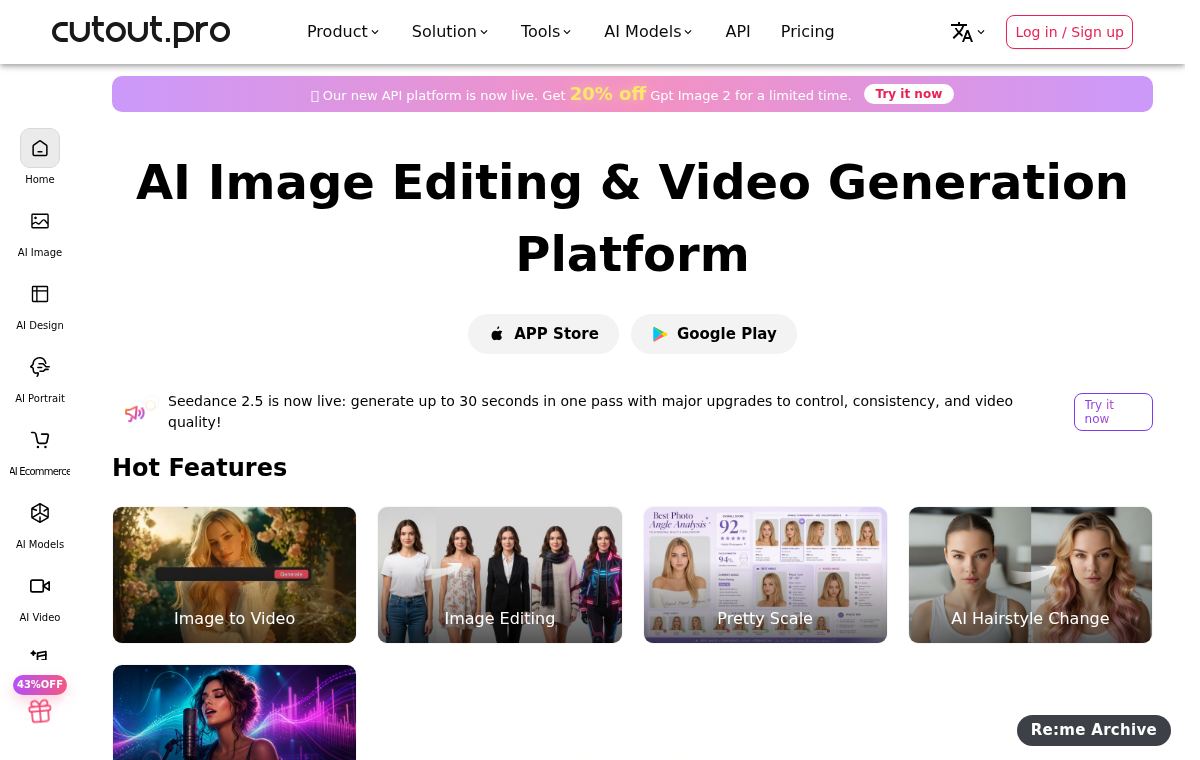The width and height of the screenshot is (1200, 760).
Task: Expand the Tools dropdown menu
Action: click(x=546, y=32)
